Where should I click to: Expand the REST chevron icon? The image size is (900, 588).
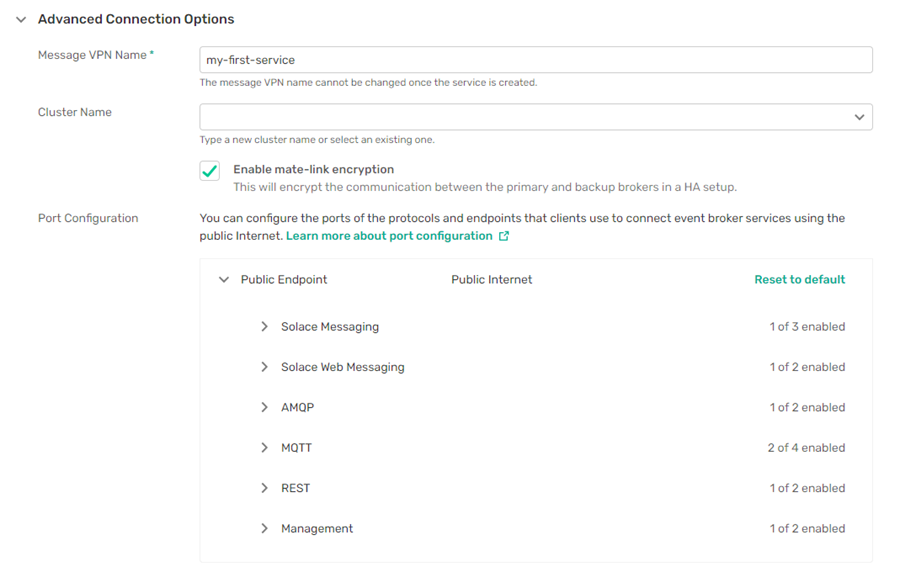click(x=264, y=488)
